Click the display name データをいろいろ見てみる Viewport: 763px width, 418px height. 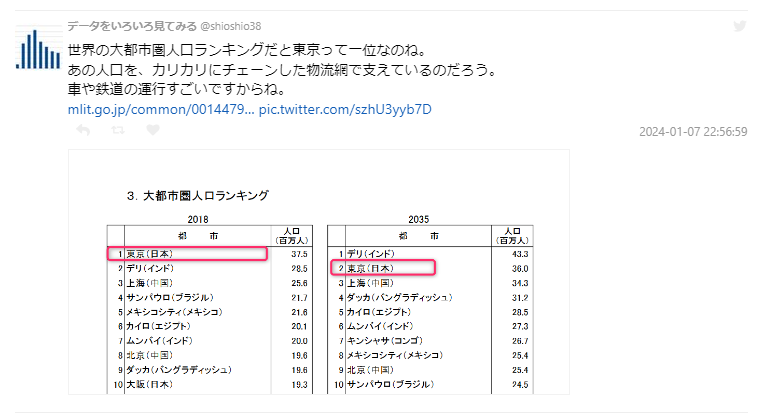[132, 26]
